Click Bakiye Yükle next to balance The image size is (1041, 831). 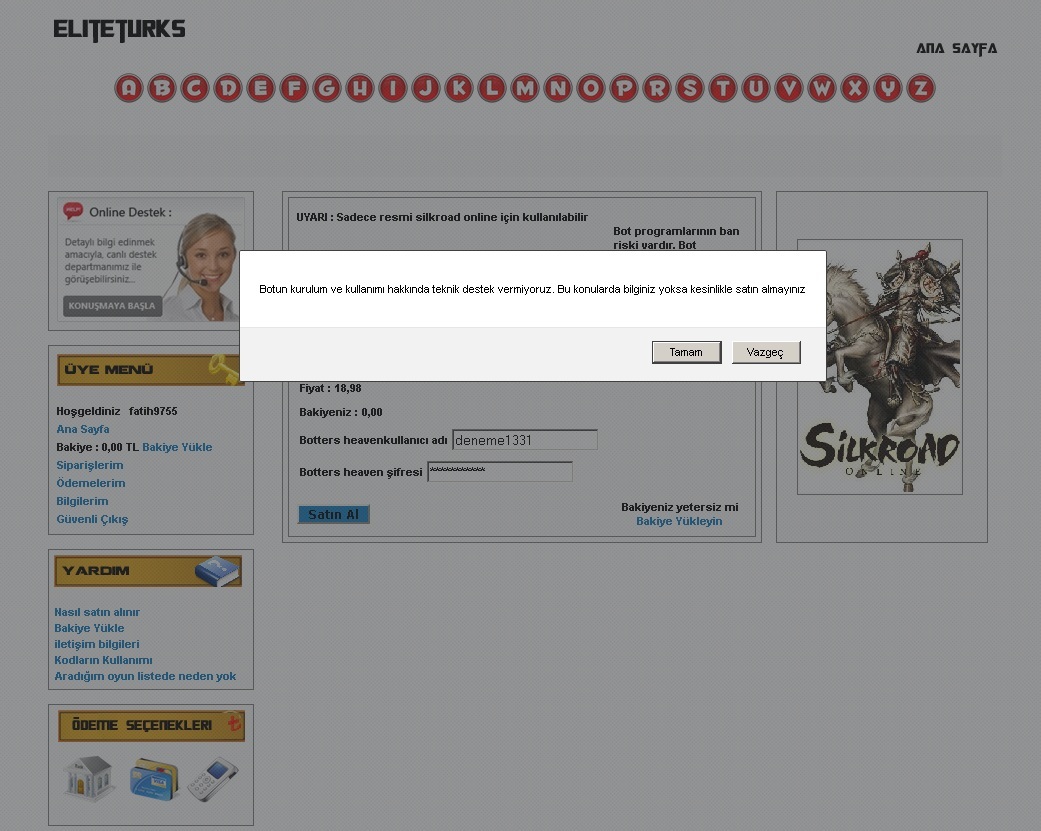177,447
